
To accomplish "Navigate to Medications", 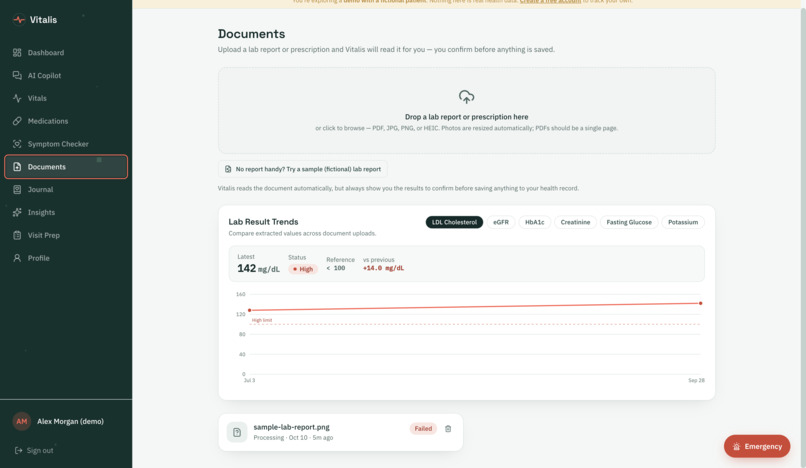I will pos(66,121).
